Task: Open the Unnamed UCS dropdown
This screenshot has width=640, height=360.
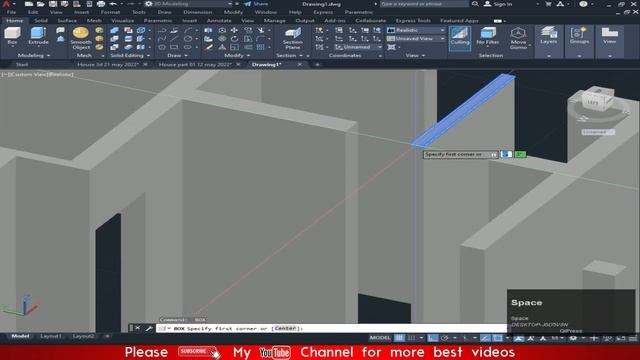Action: coord(358,47)
